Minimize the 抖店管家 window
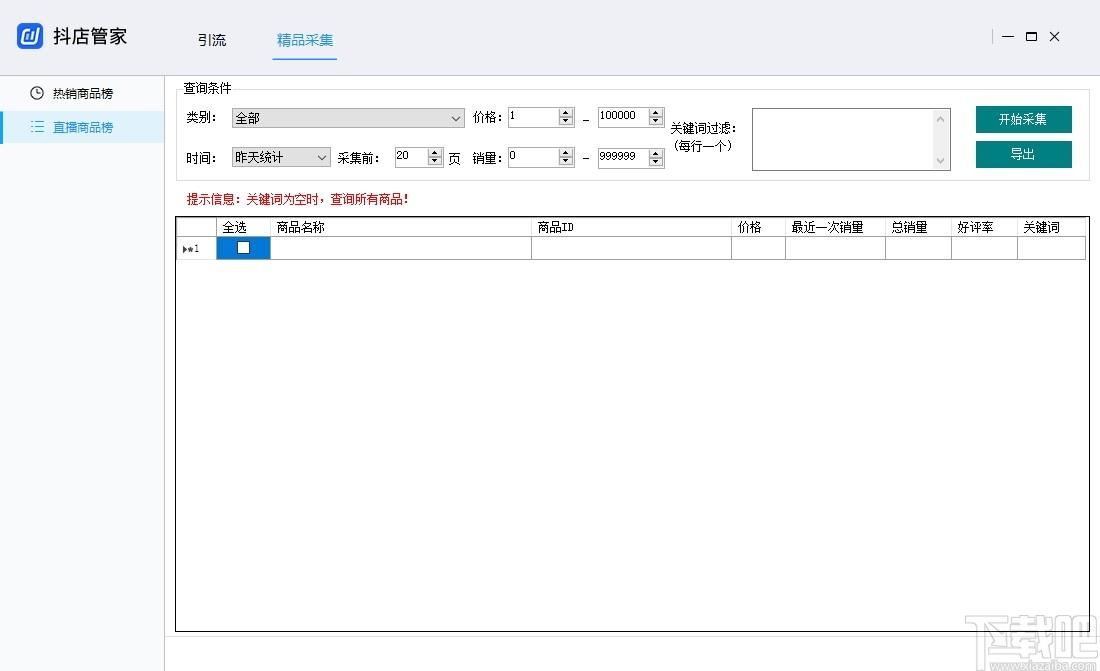The image size is (1100, 671). (1008, 36)
